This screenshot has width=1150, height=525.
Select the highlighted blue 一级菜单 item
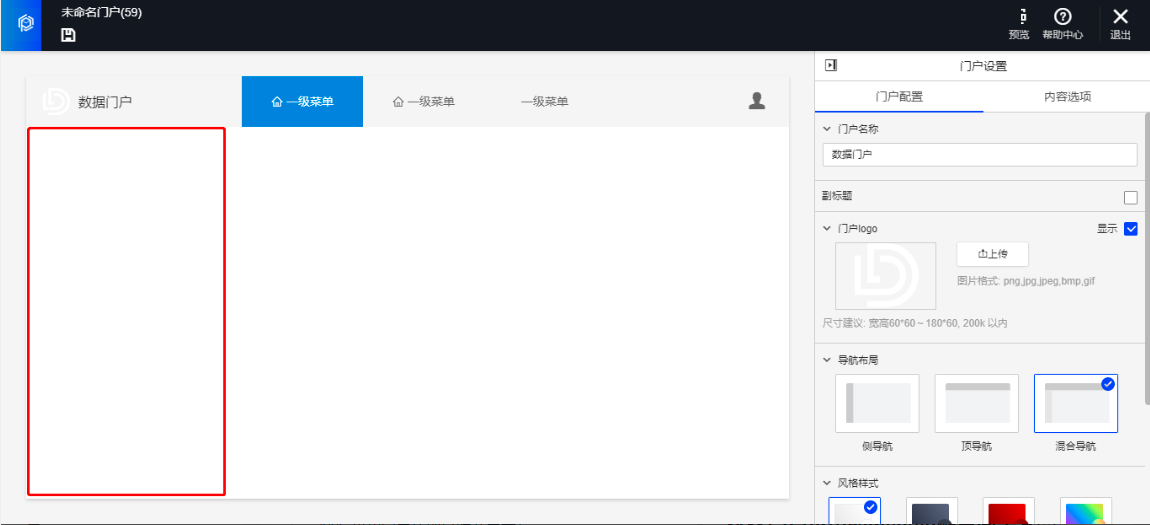[x=302, y=101]
